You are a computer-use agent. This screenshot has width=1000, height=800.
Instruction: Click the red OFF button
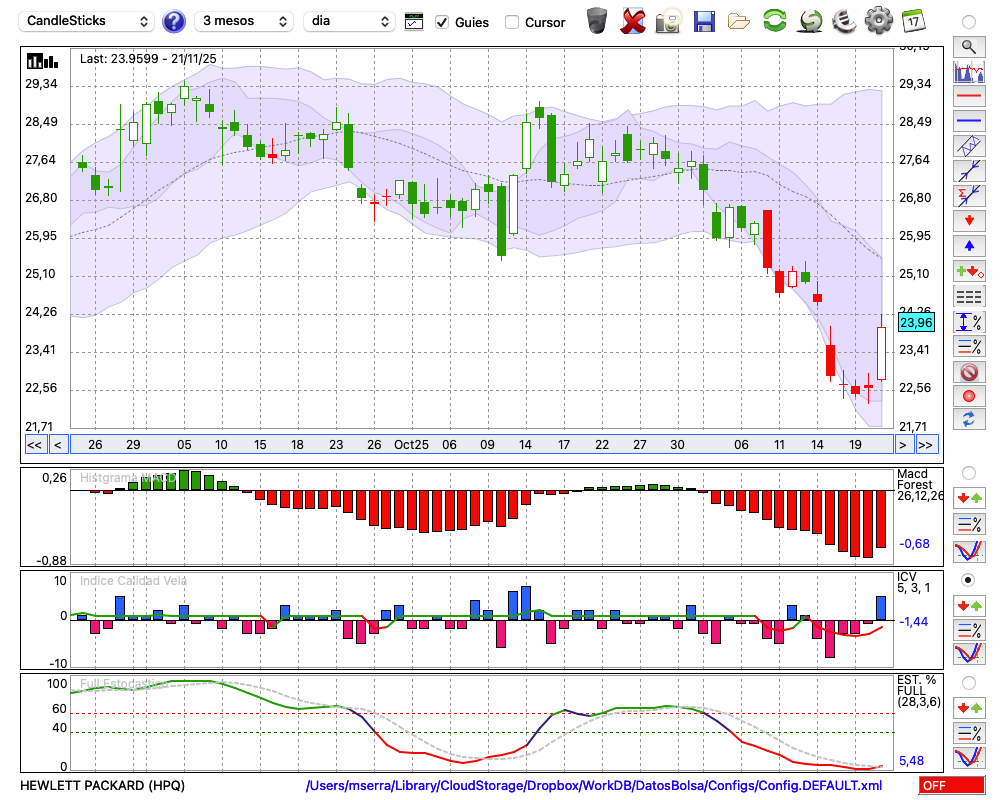(951, 786)
